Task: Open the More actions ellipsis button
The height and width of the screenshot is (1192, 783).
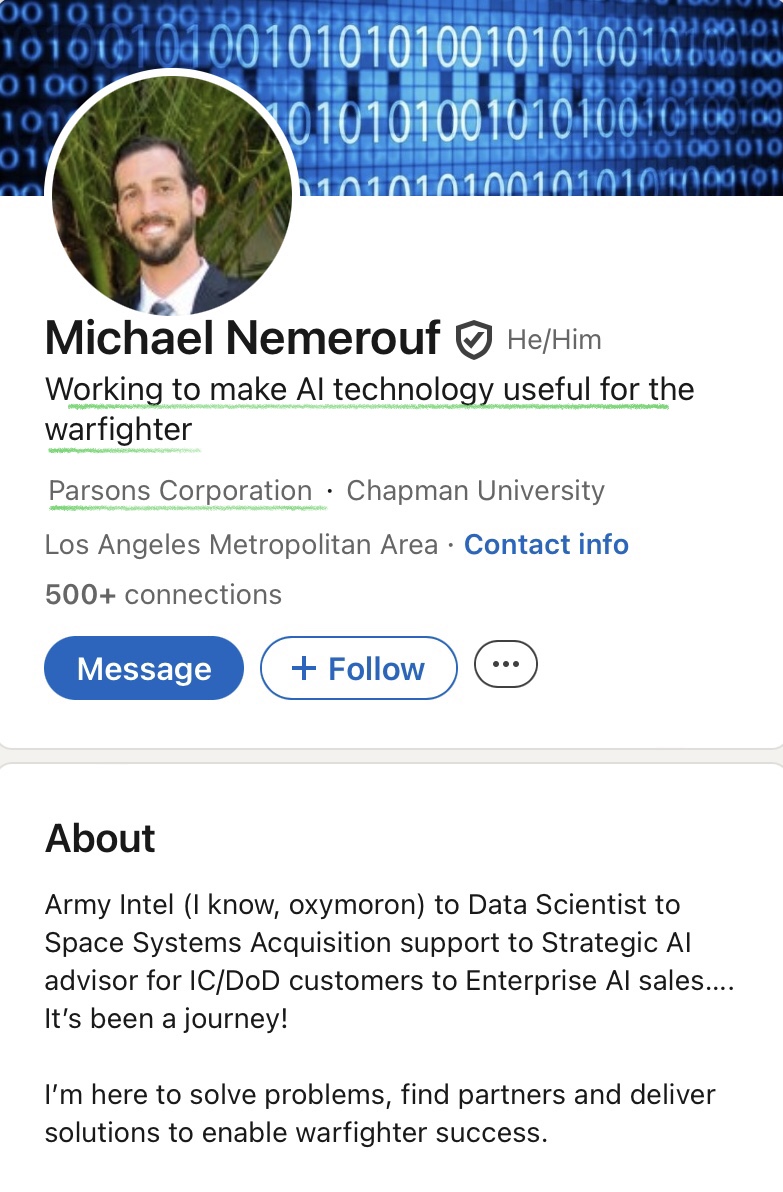Action: point(506,665)
